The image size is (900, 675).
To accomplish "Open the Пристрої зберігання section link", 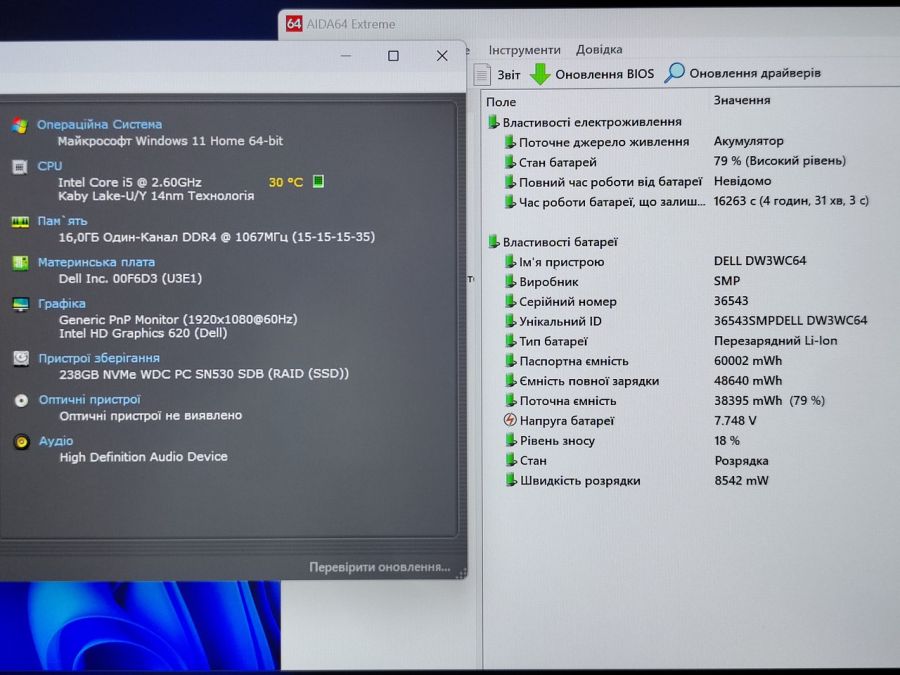I will click(99, 358).
